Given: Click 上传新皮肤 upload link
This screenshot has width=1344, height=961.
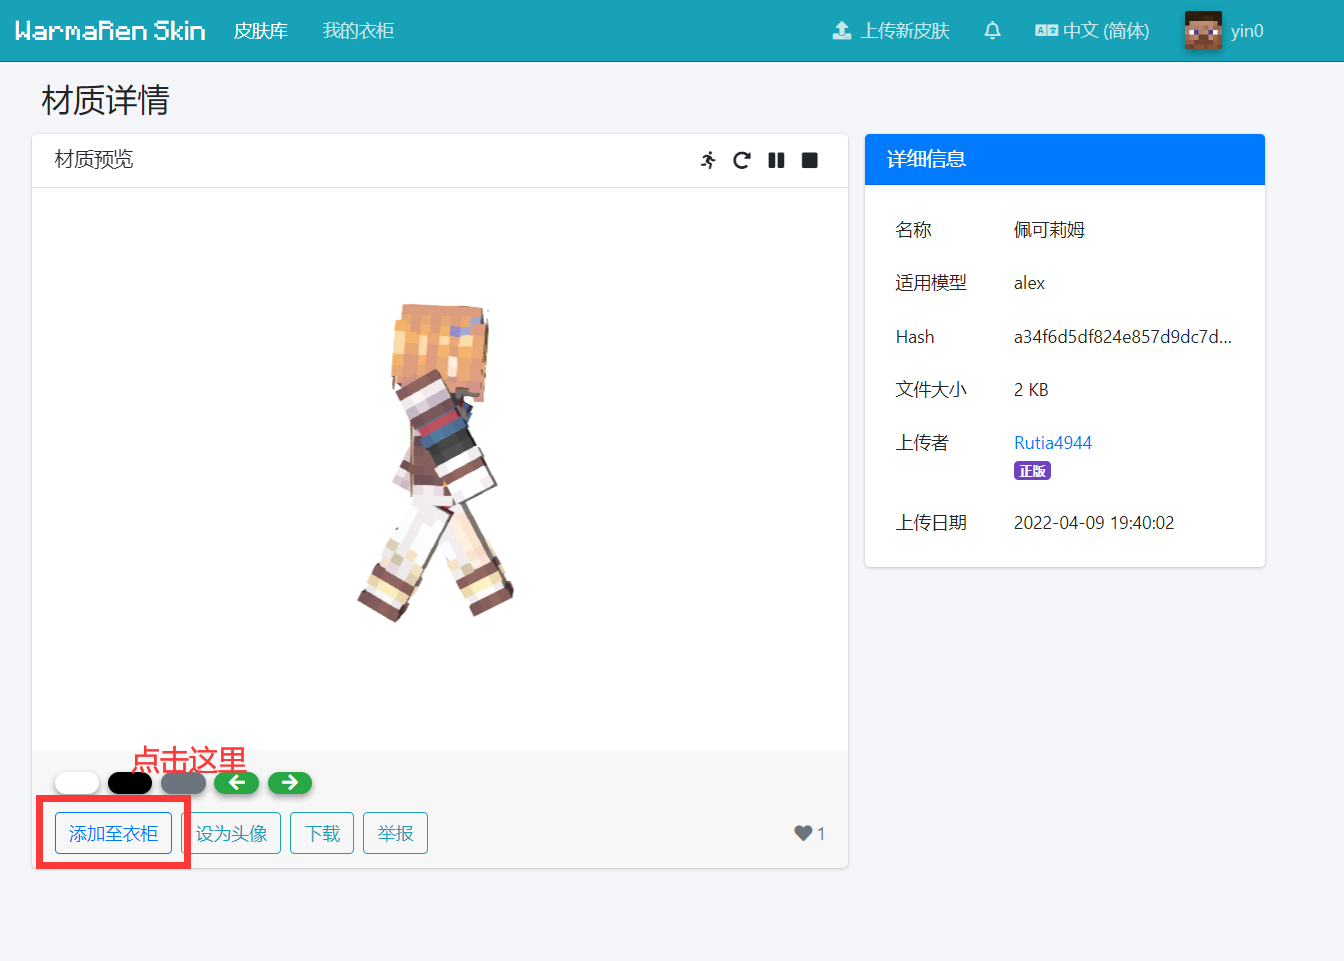Looking at the screenshot, I should coord(891,31).
